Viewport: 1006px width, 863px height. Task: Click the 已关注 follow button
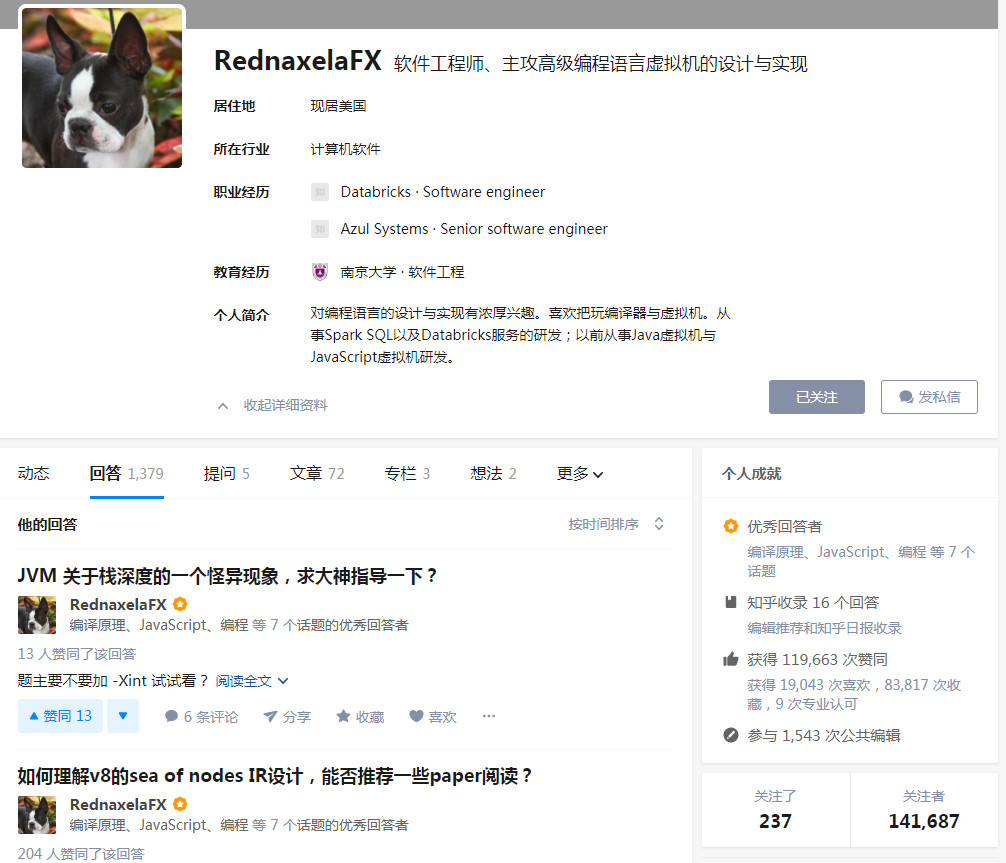(817, 397)
